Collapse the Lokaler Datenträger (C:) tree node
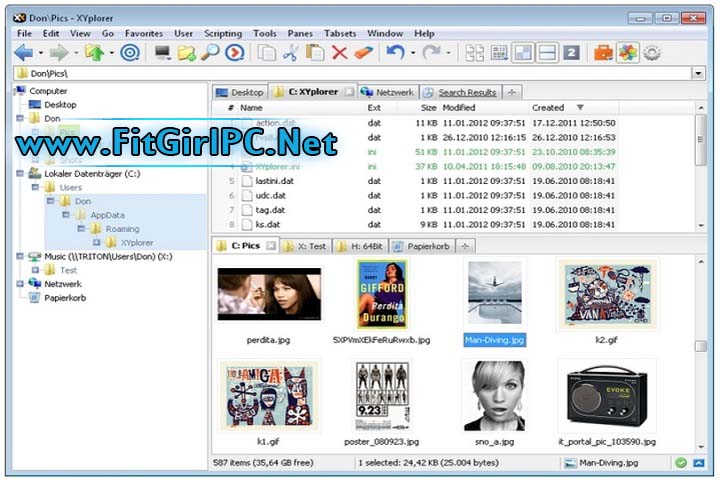This screenshot has height=480, width=720. click(x=21, y=173)
